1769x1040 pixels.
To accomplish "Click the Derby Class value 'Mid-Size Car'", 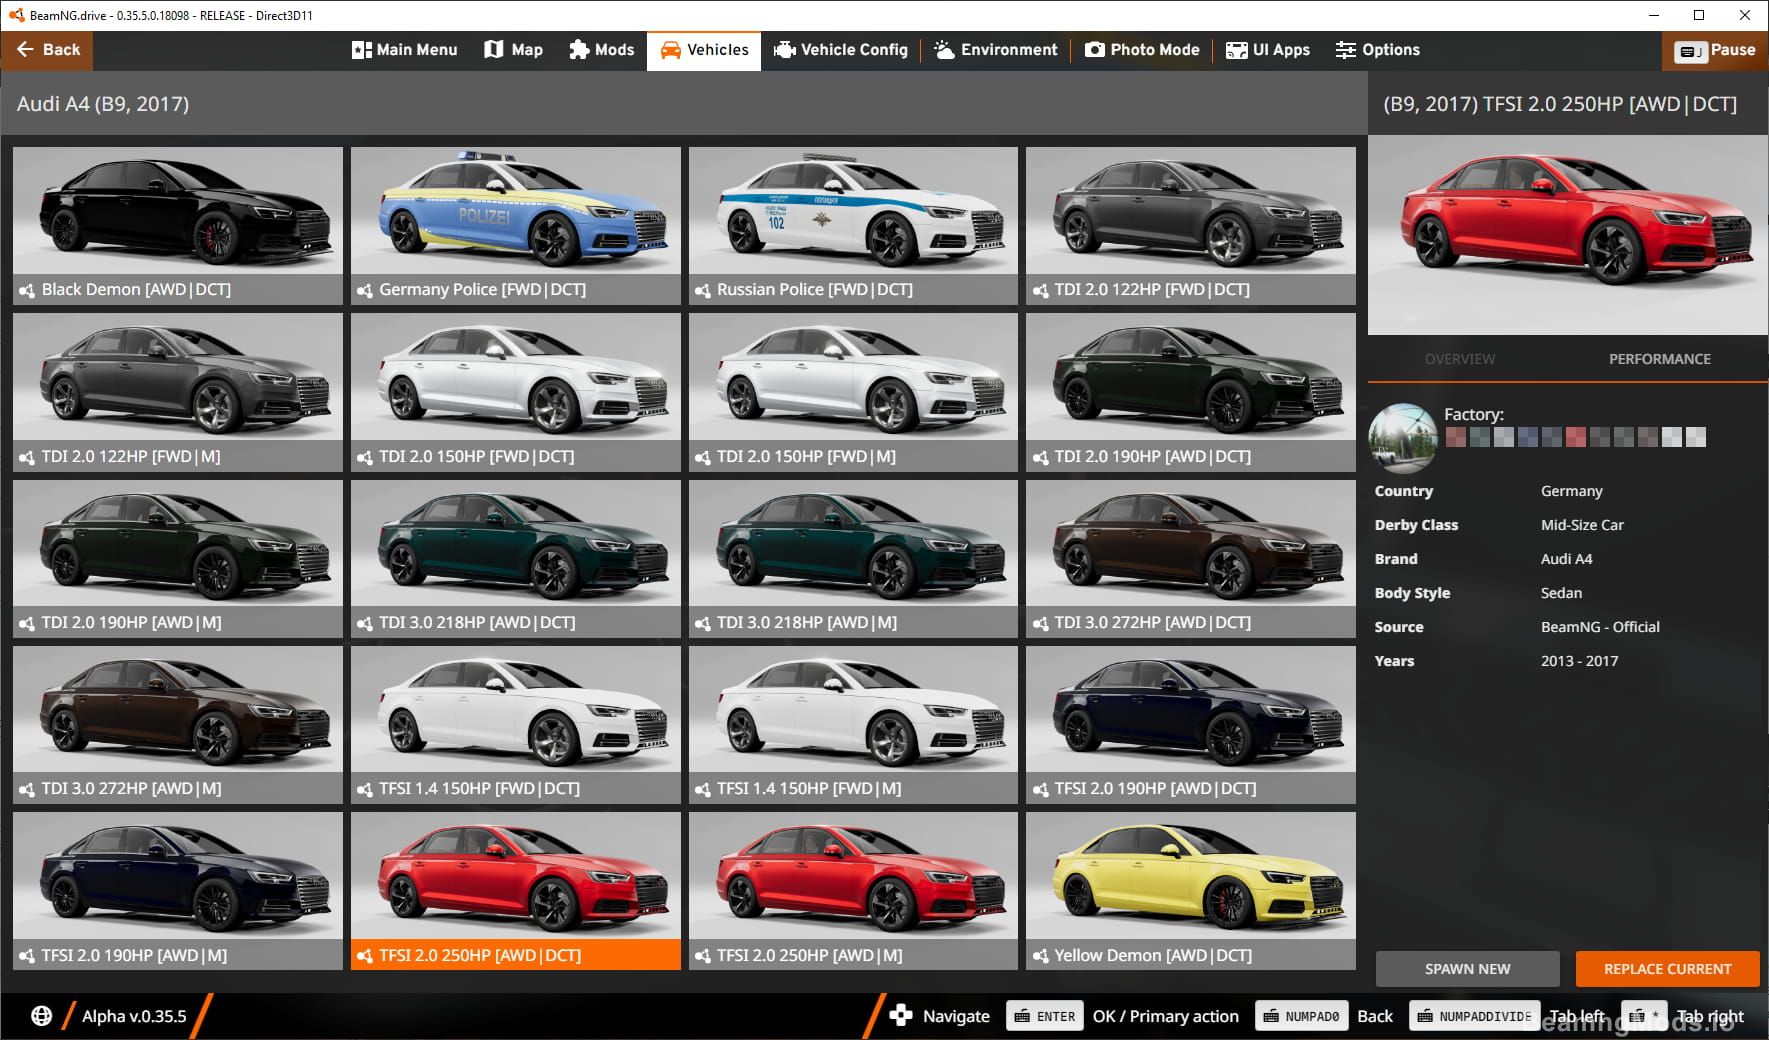I will (x=1582, y=525).
